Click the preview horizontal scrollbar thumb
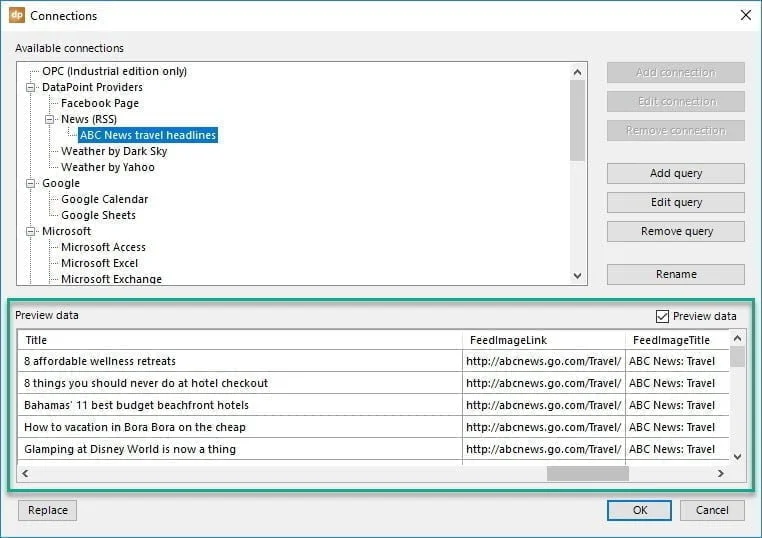Screen dimensions: 762x538 [x=588, y=473]
